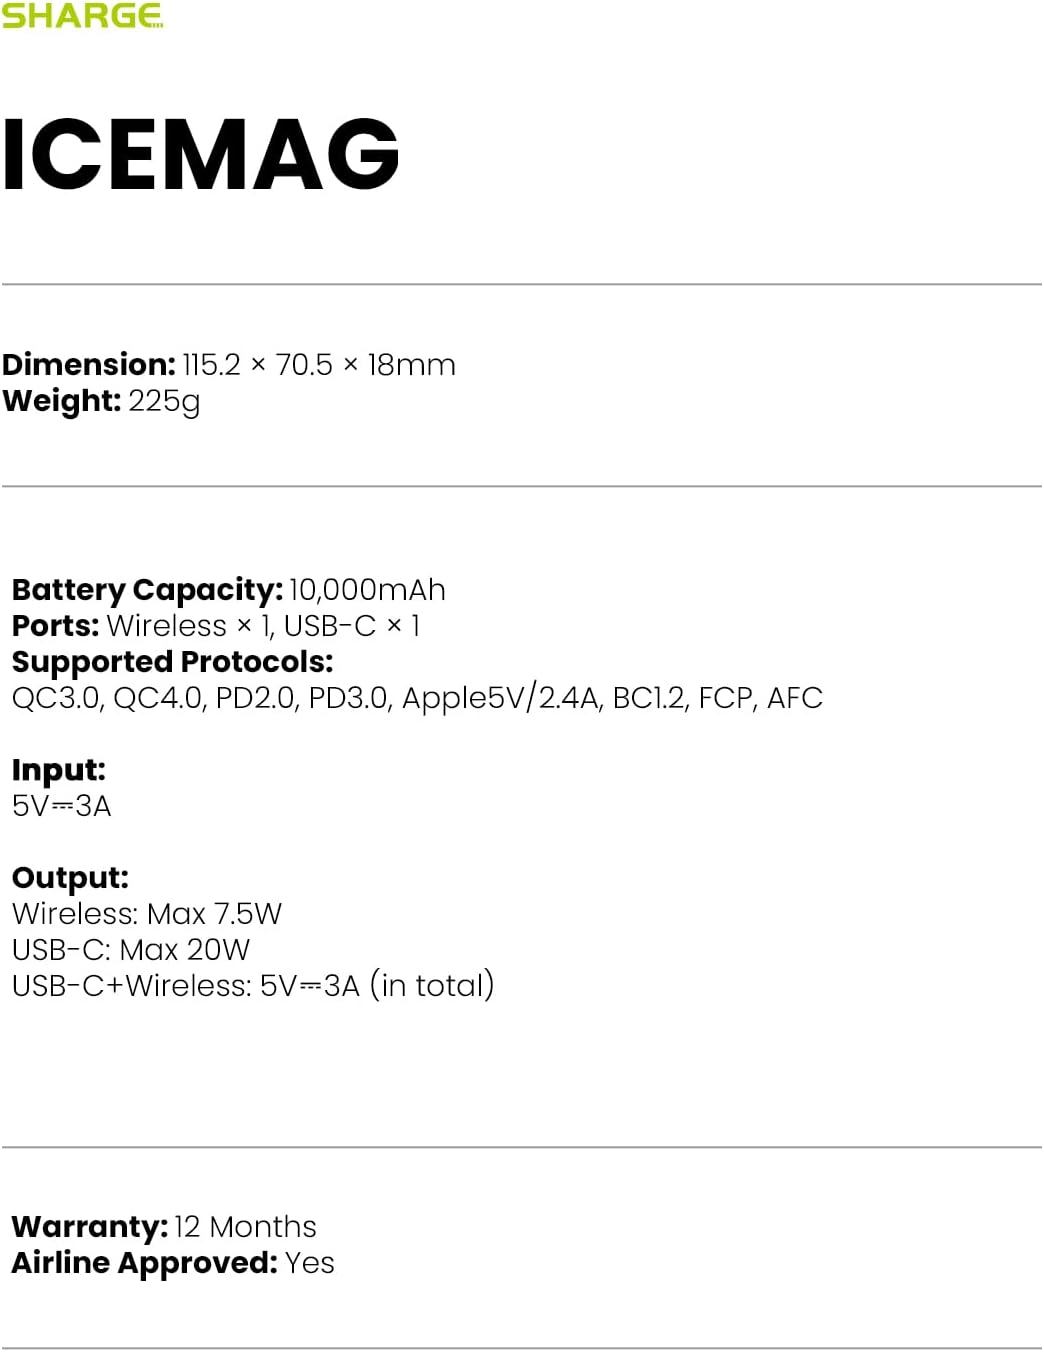
Task: Click the QC3.0 protocols list line
Action: click(x=417, y=698)
